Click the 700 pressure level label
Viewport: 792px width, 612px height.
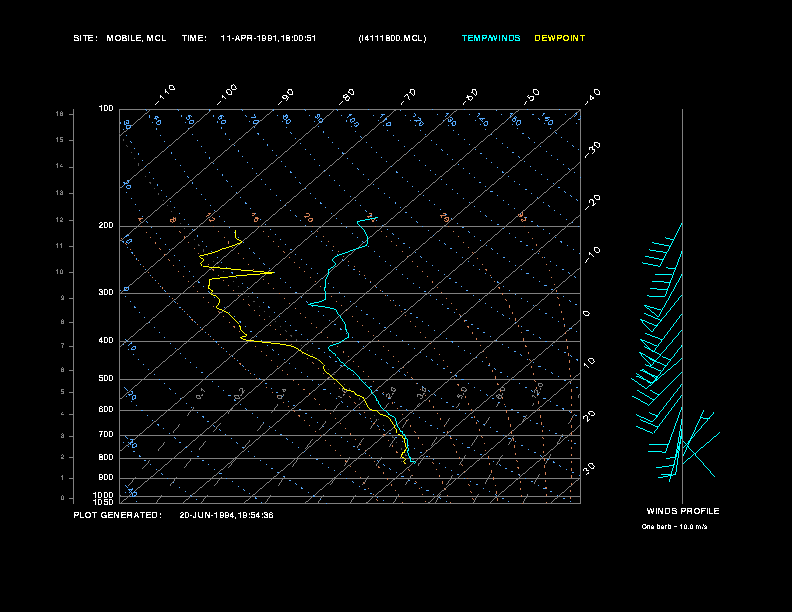106,434
